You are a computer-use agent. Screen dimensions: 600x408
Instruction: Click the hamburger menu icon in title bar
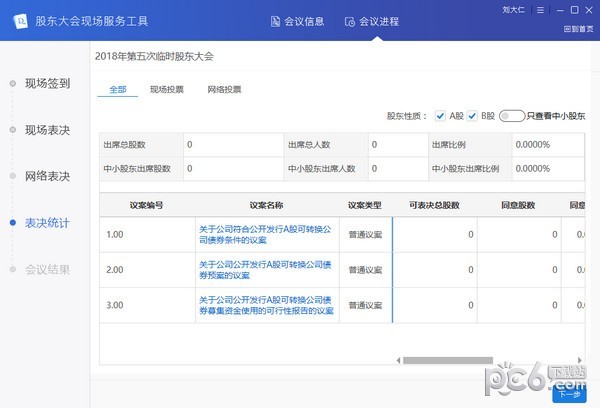[x=540, y=10]
